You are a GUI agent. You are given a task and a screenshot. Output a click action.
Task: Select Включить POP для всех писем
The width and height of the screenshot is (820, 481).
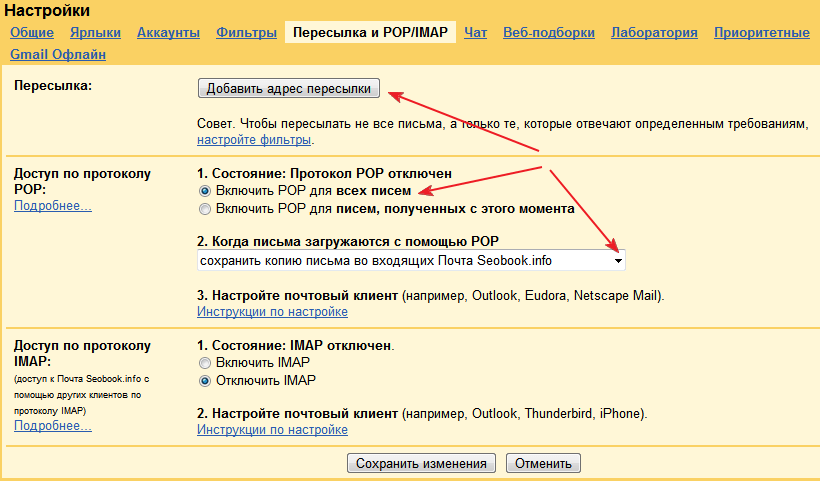(x=204, y=191)
